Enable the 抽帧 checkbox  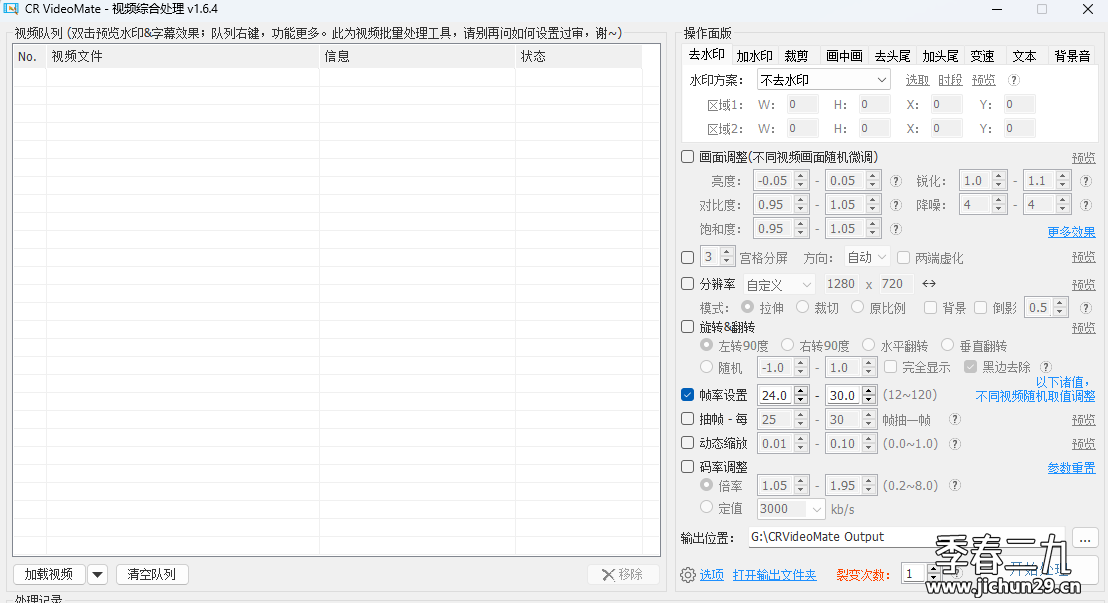click(x=688, y=418)
